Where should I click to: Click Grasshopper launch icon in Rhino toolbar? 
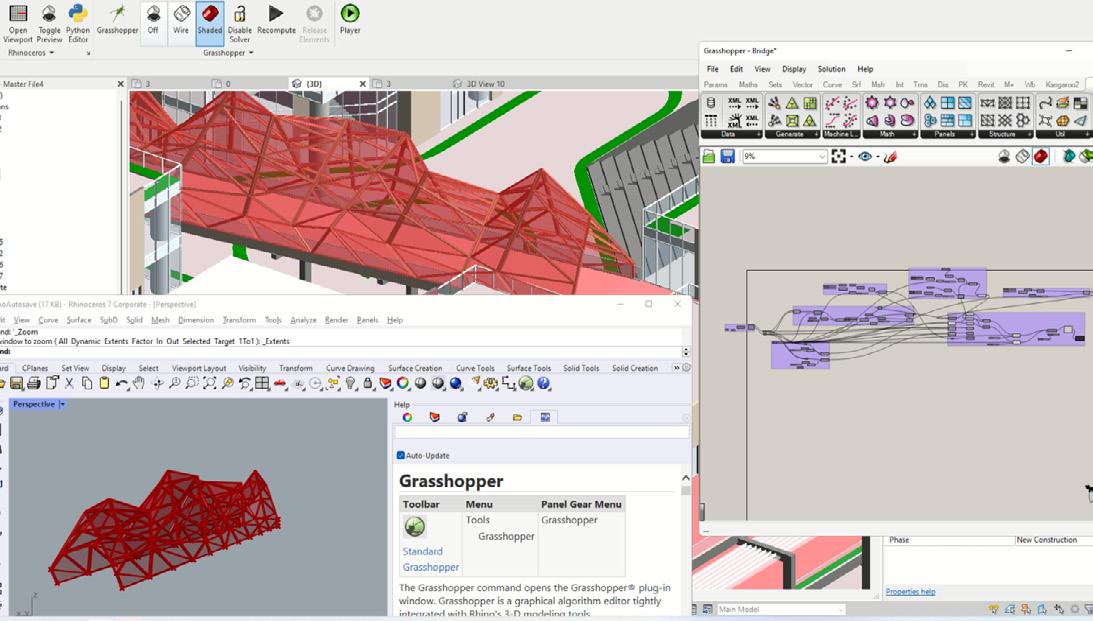coord(526,383)
